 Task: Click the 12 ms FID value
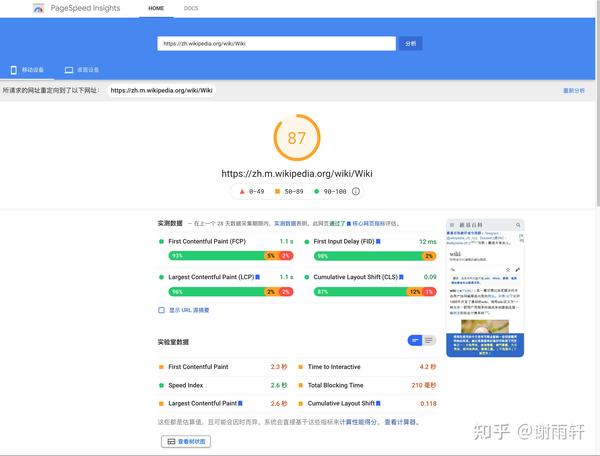point(428,241)
